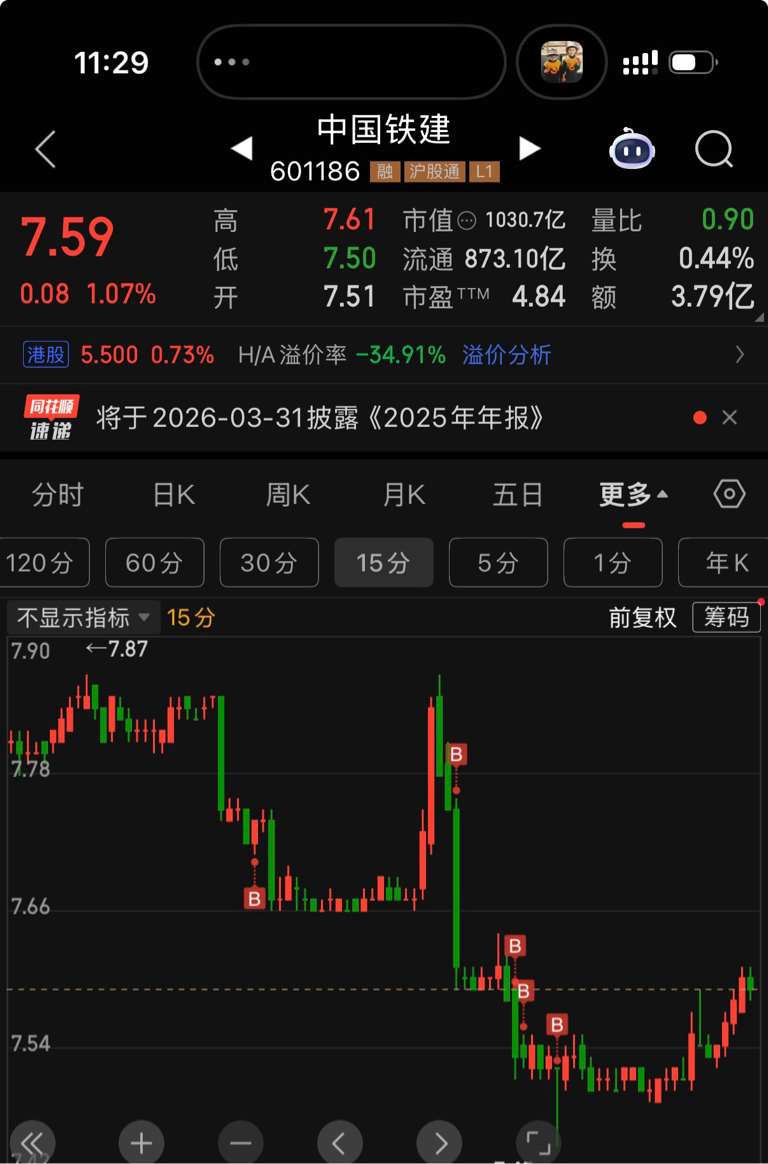Tap the 额 value 3.79亿
The width and height of the screenshot is (768, 1164).
coord(713,297)
